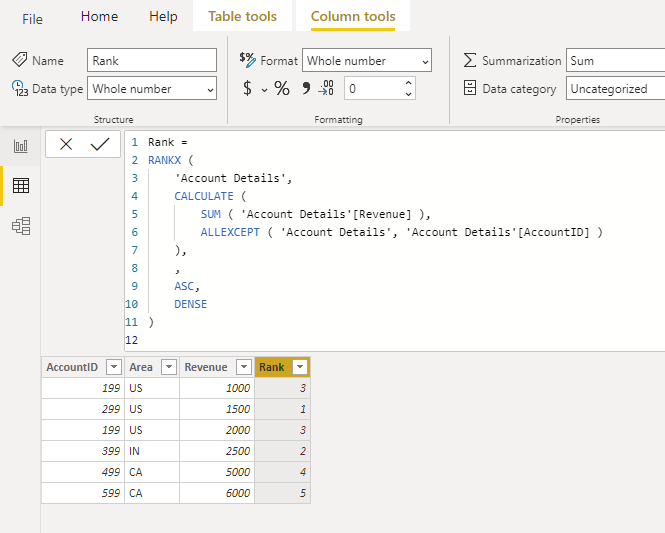This screenshot has height=533, width=665.
Task: Click the Area cell showing IN
Action: 152,451
